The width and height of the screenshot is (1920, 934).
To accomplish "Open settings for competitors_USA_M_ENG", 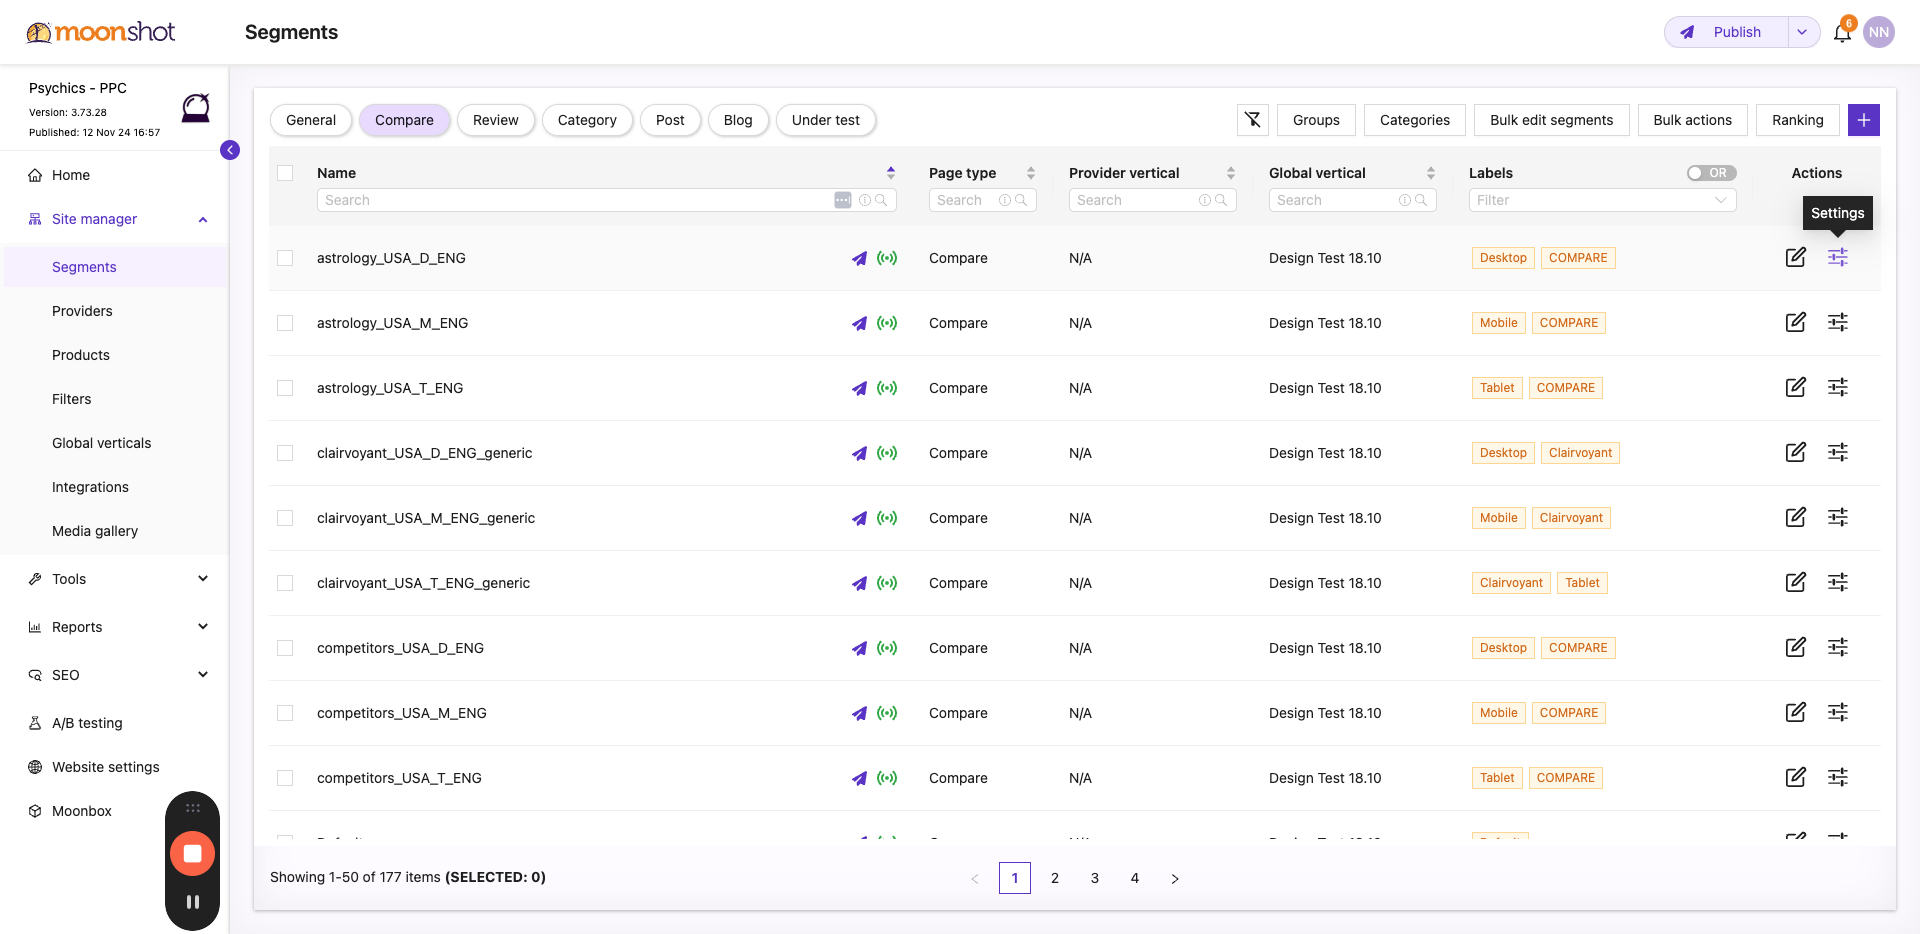I will pyautogui.click(x=1838, y=713).
